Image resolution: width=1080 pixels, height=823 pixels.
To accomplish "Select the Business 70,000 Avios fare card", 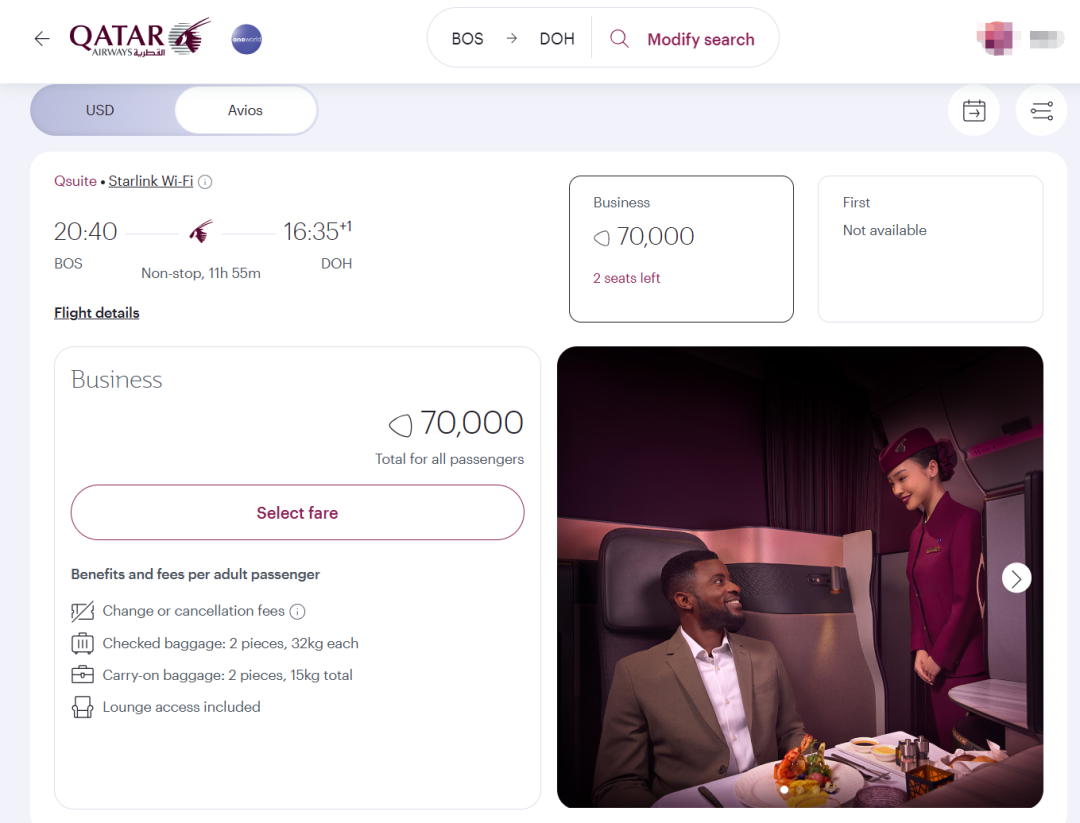I will [x=681, y=249].
